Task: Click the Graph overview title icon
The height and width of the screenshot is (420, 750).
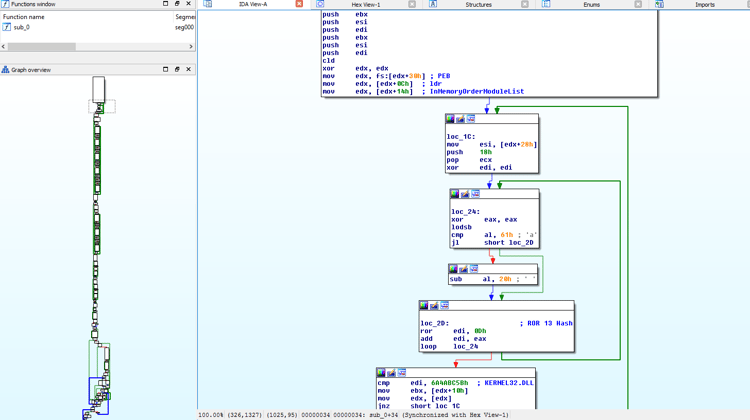Action: pyautogui.click(x=5, y=69)
